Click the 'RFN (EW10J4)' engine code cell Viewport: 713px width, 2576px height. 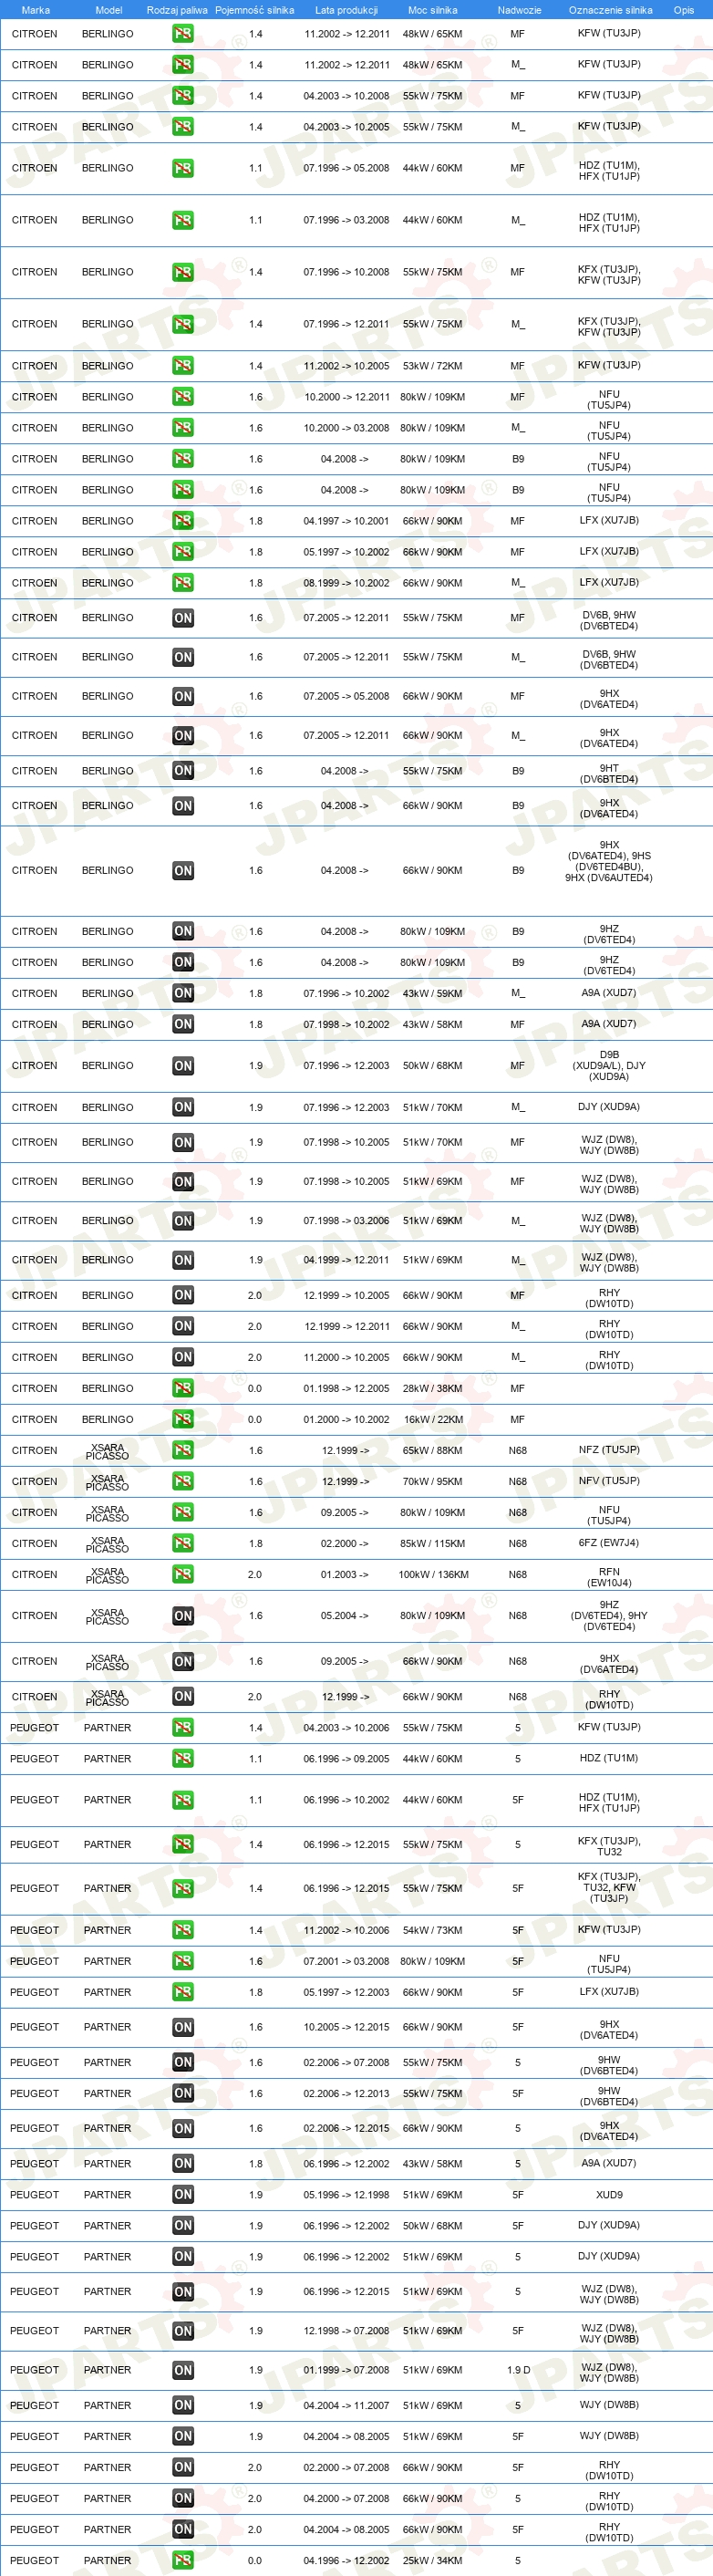tap(609, 1577)
